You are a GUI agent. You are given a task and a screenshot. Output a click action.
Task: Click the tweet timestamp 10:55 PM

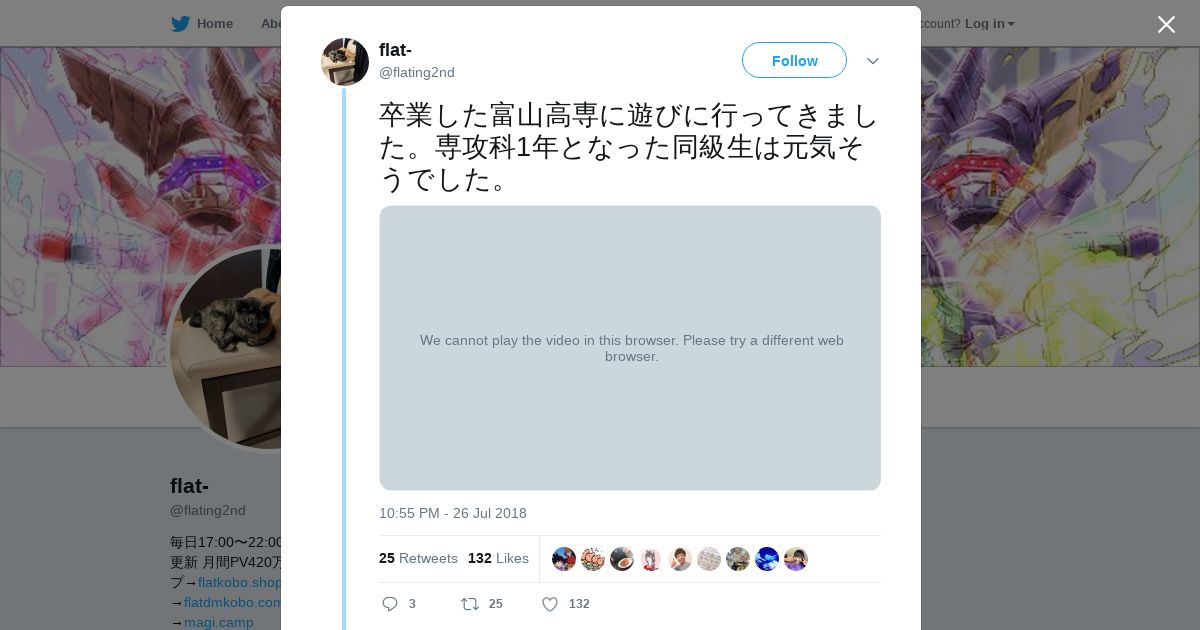[452, 513]
